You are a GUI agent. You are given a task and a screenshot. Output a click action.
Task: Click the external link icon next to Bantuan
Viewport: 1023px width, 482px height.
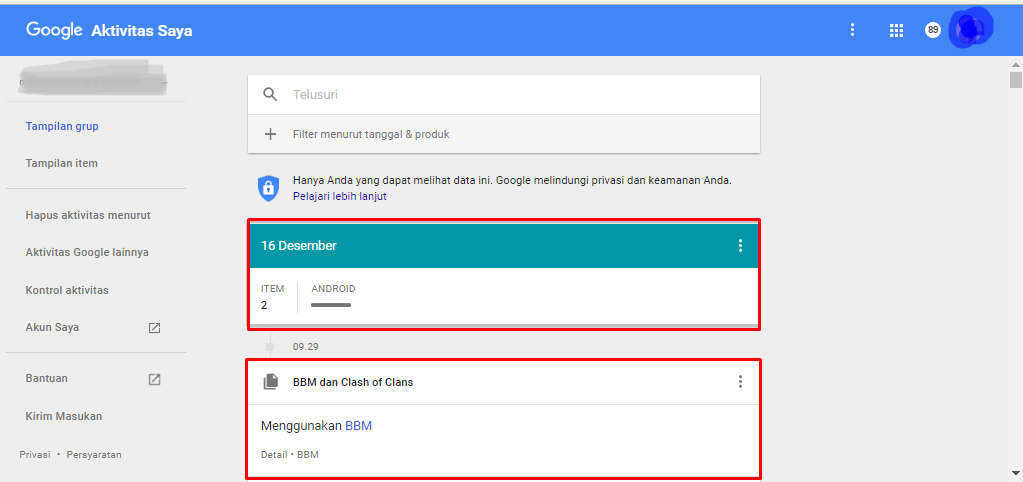(155, 379)
